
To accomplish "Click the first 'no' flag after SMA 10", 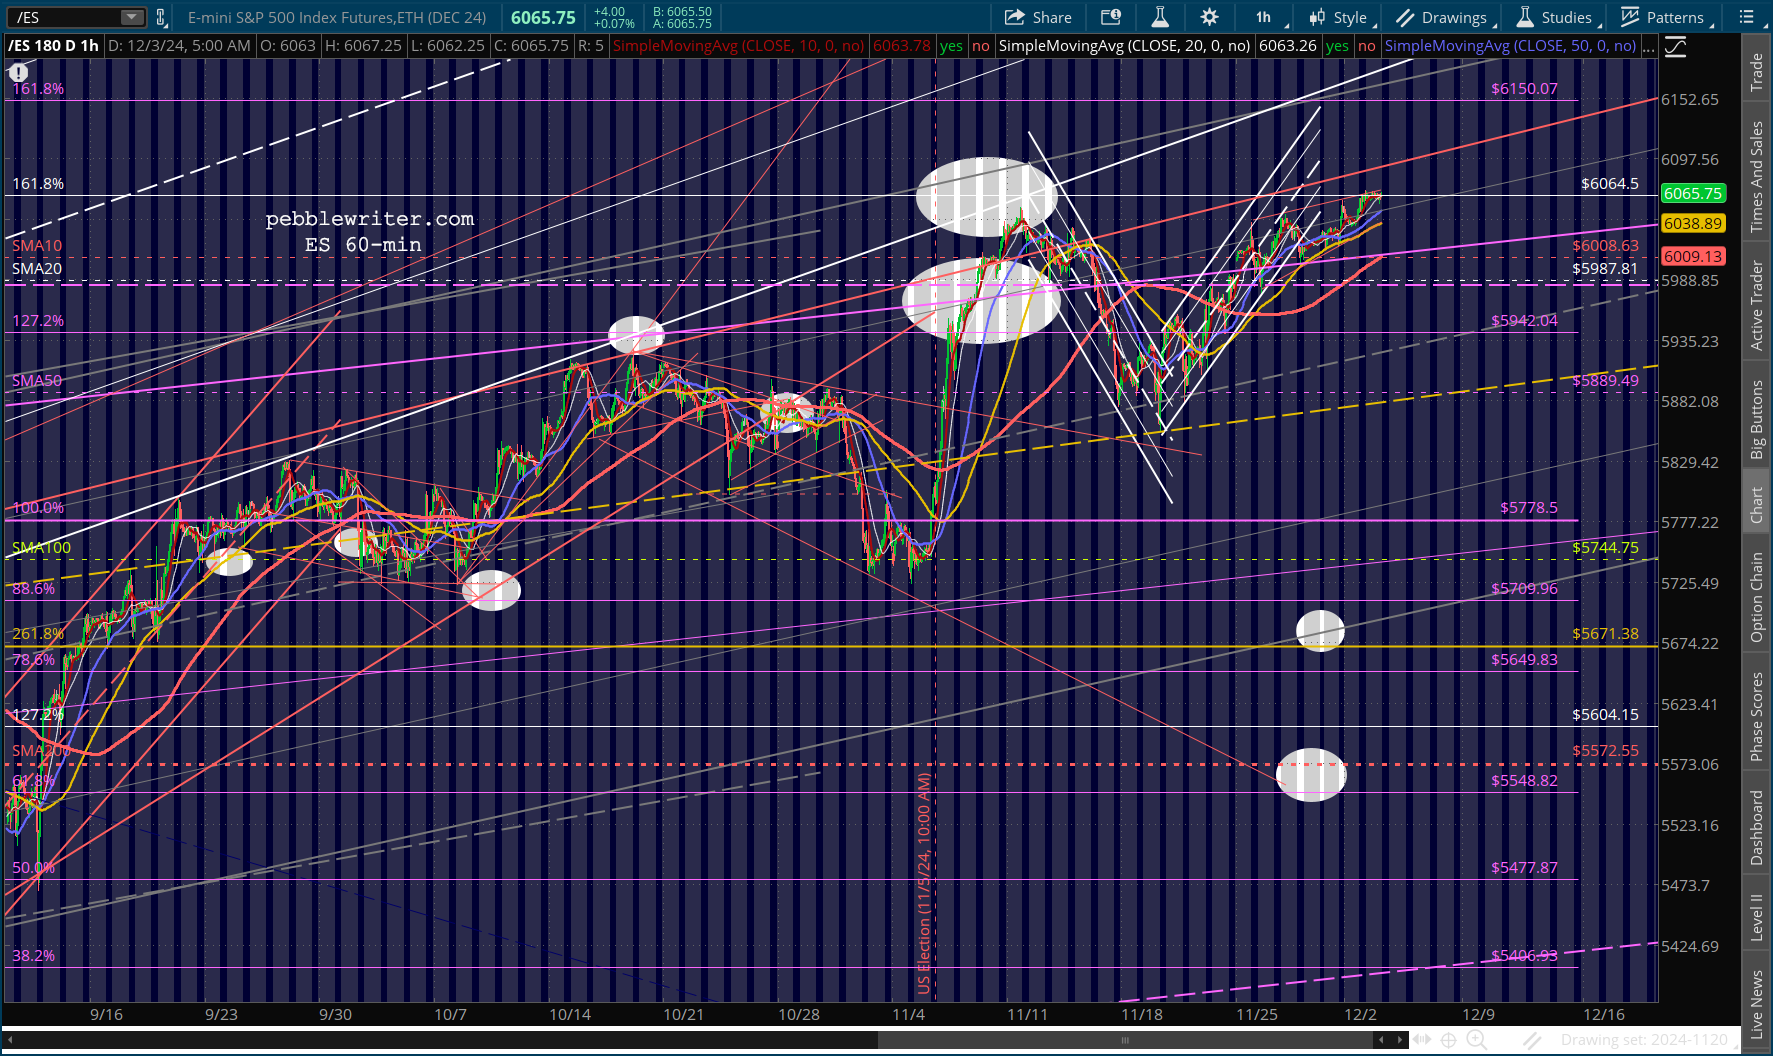I will [981, 46].
